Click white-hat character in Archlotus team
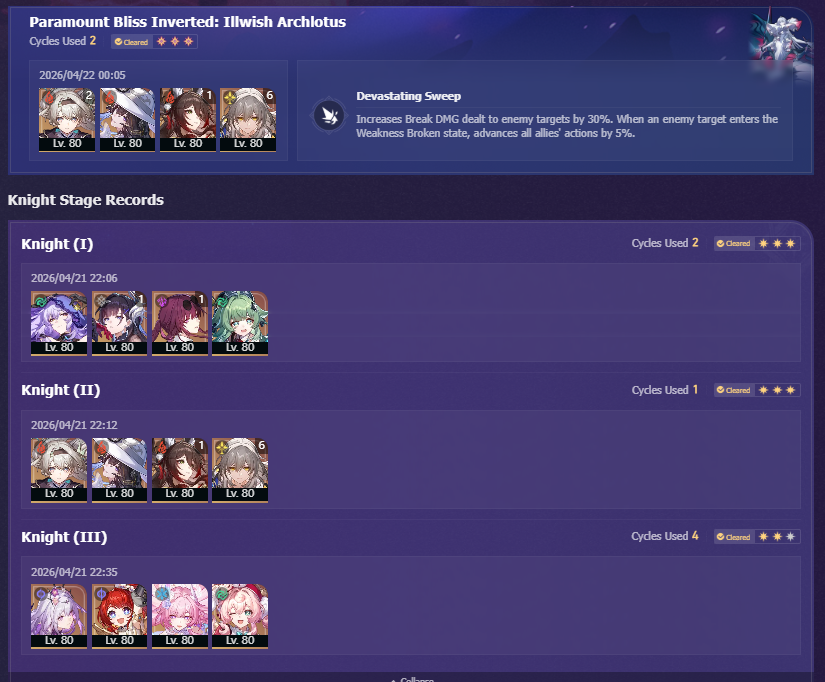Viewport: 825px width, 682px height. point(127,120)
